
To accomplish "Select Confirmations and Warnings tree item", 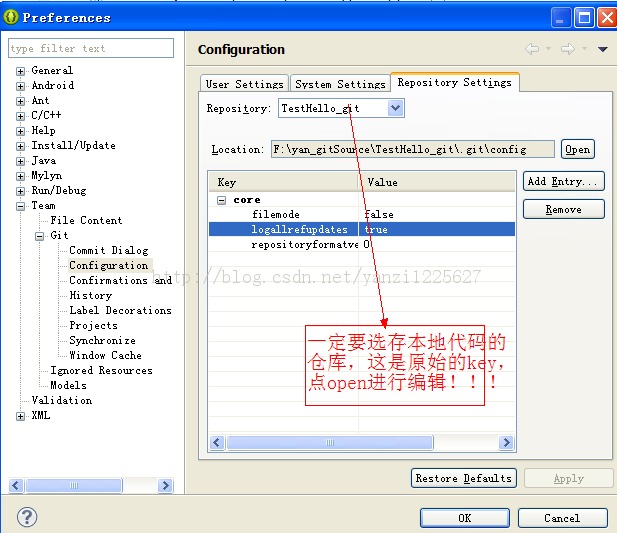I will [120, 280].
